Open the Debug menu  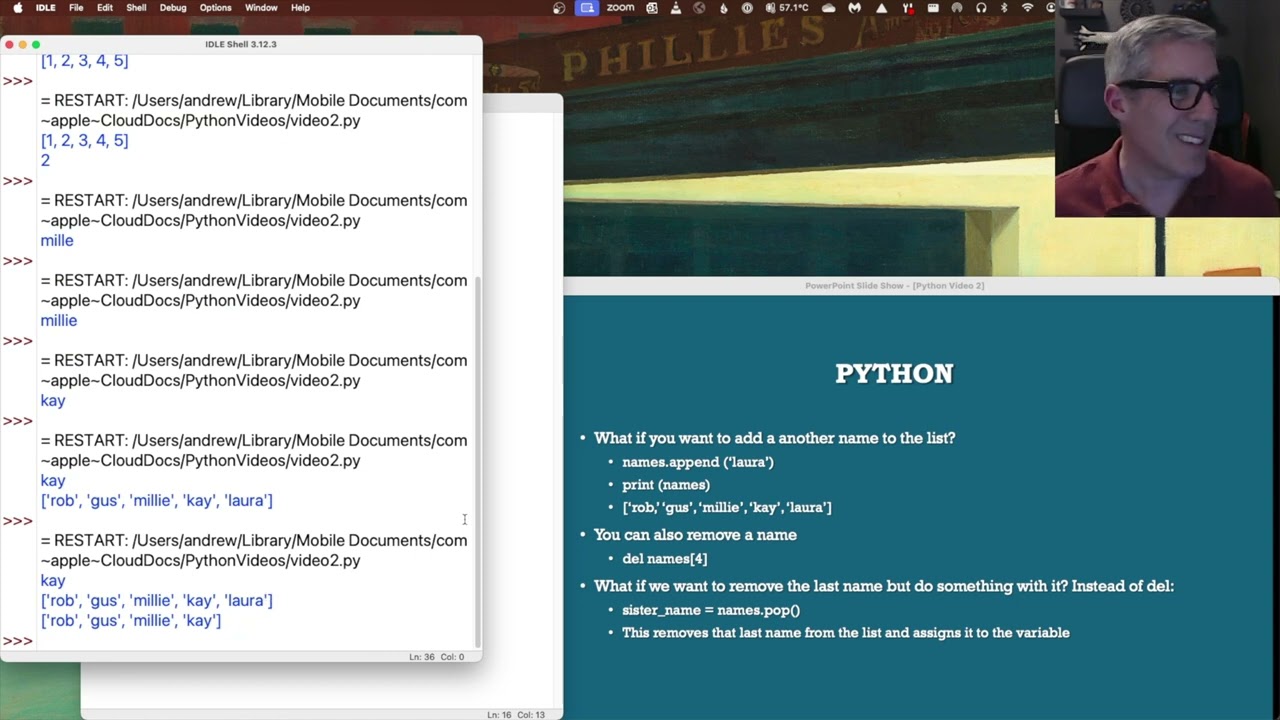(173, 7)
